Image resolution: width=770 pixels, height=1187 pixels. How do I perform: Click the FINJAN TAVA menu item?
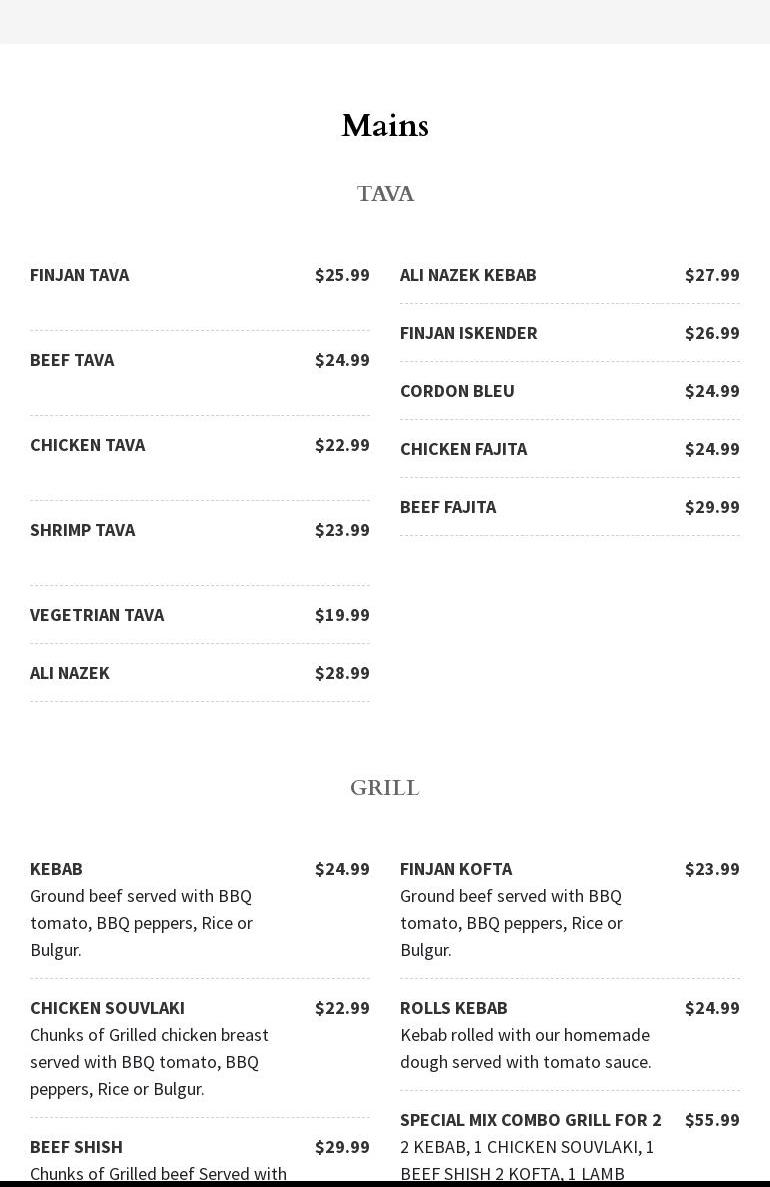[x=80, y=275]
